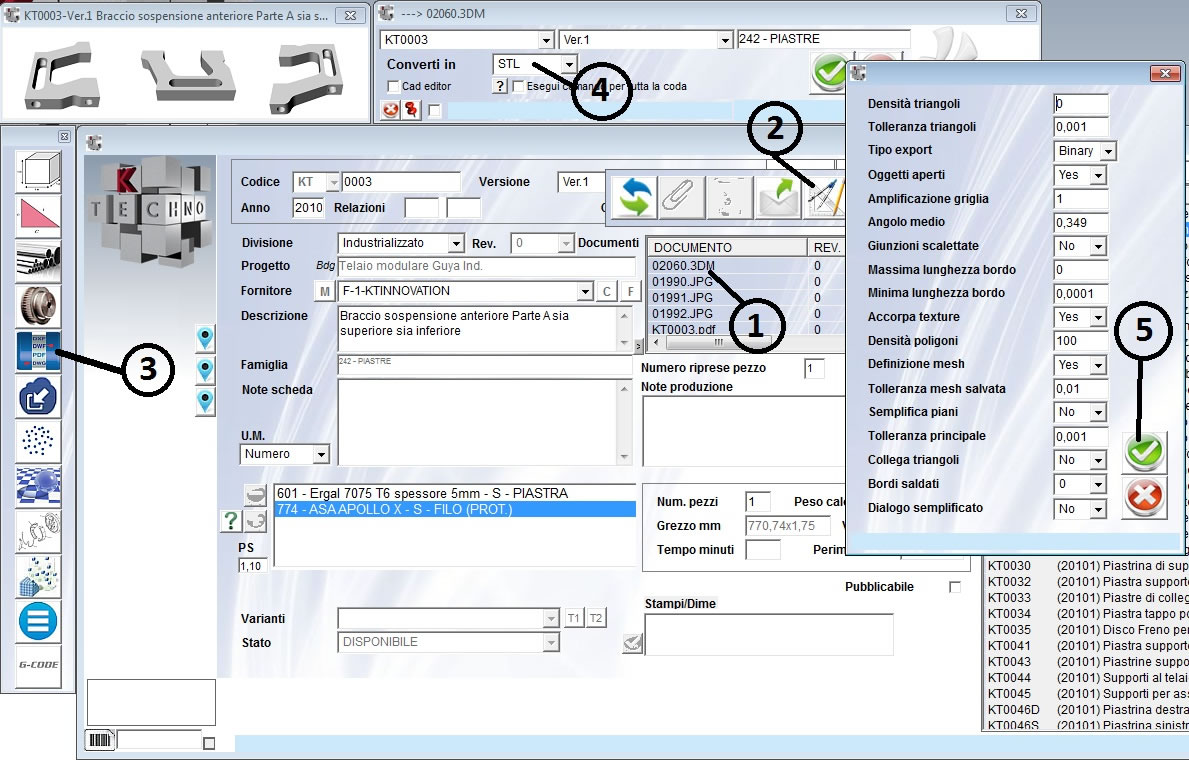This screenshot has height=768, width=1189.
Task: Click the Densità triangoli input field
Action: (1081, 104)
